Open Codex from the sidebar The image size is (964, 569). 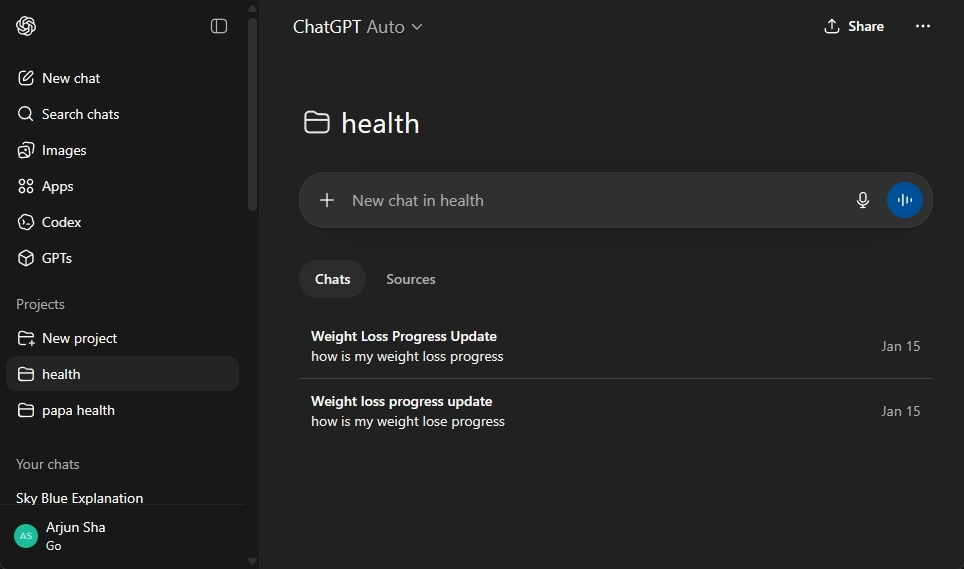[61, 222]
